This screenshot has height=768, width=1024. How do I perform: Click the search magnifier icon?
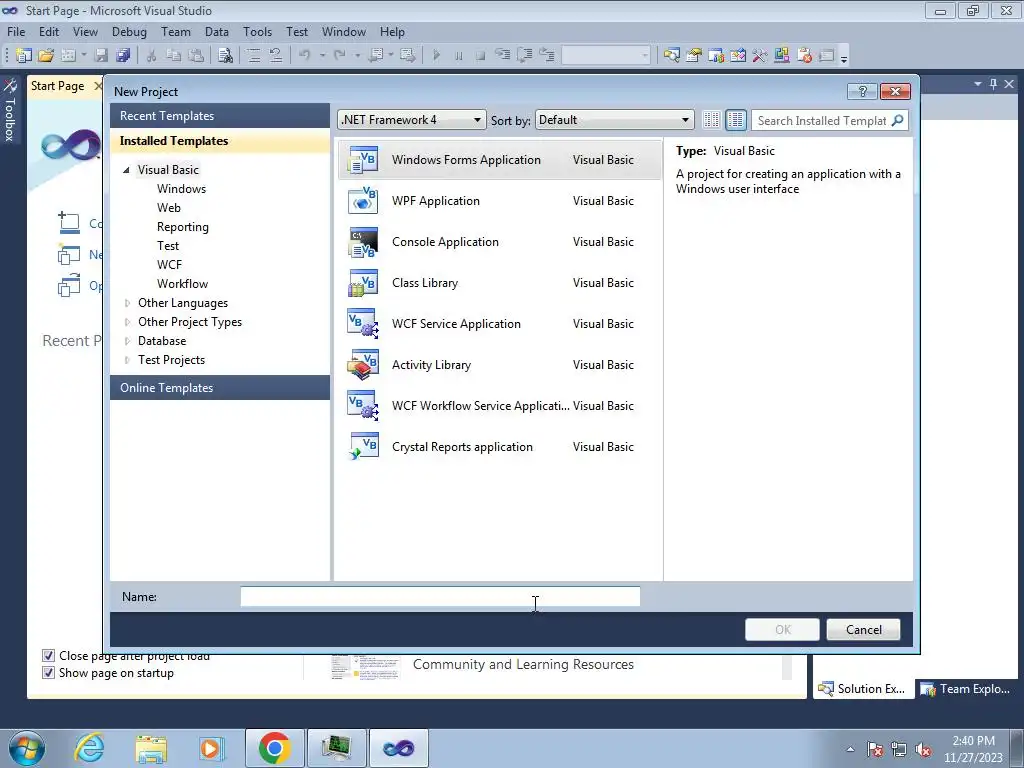pos(898,120)
